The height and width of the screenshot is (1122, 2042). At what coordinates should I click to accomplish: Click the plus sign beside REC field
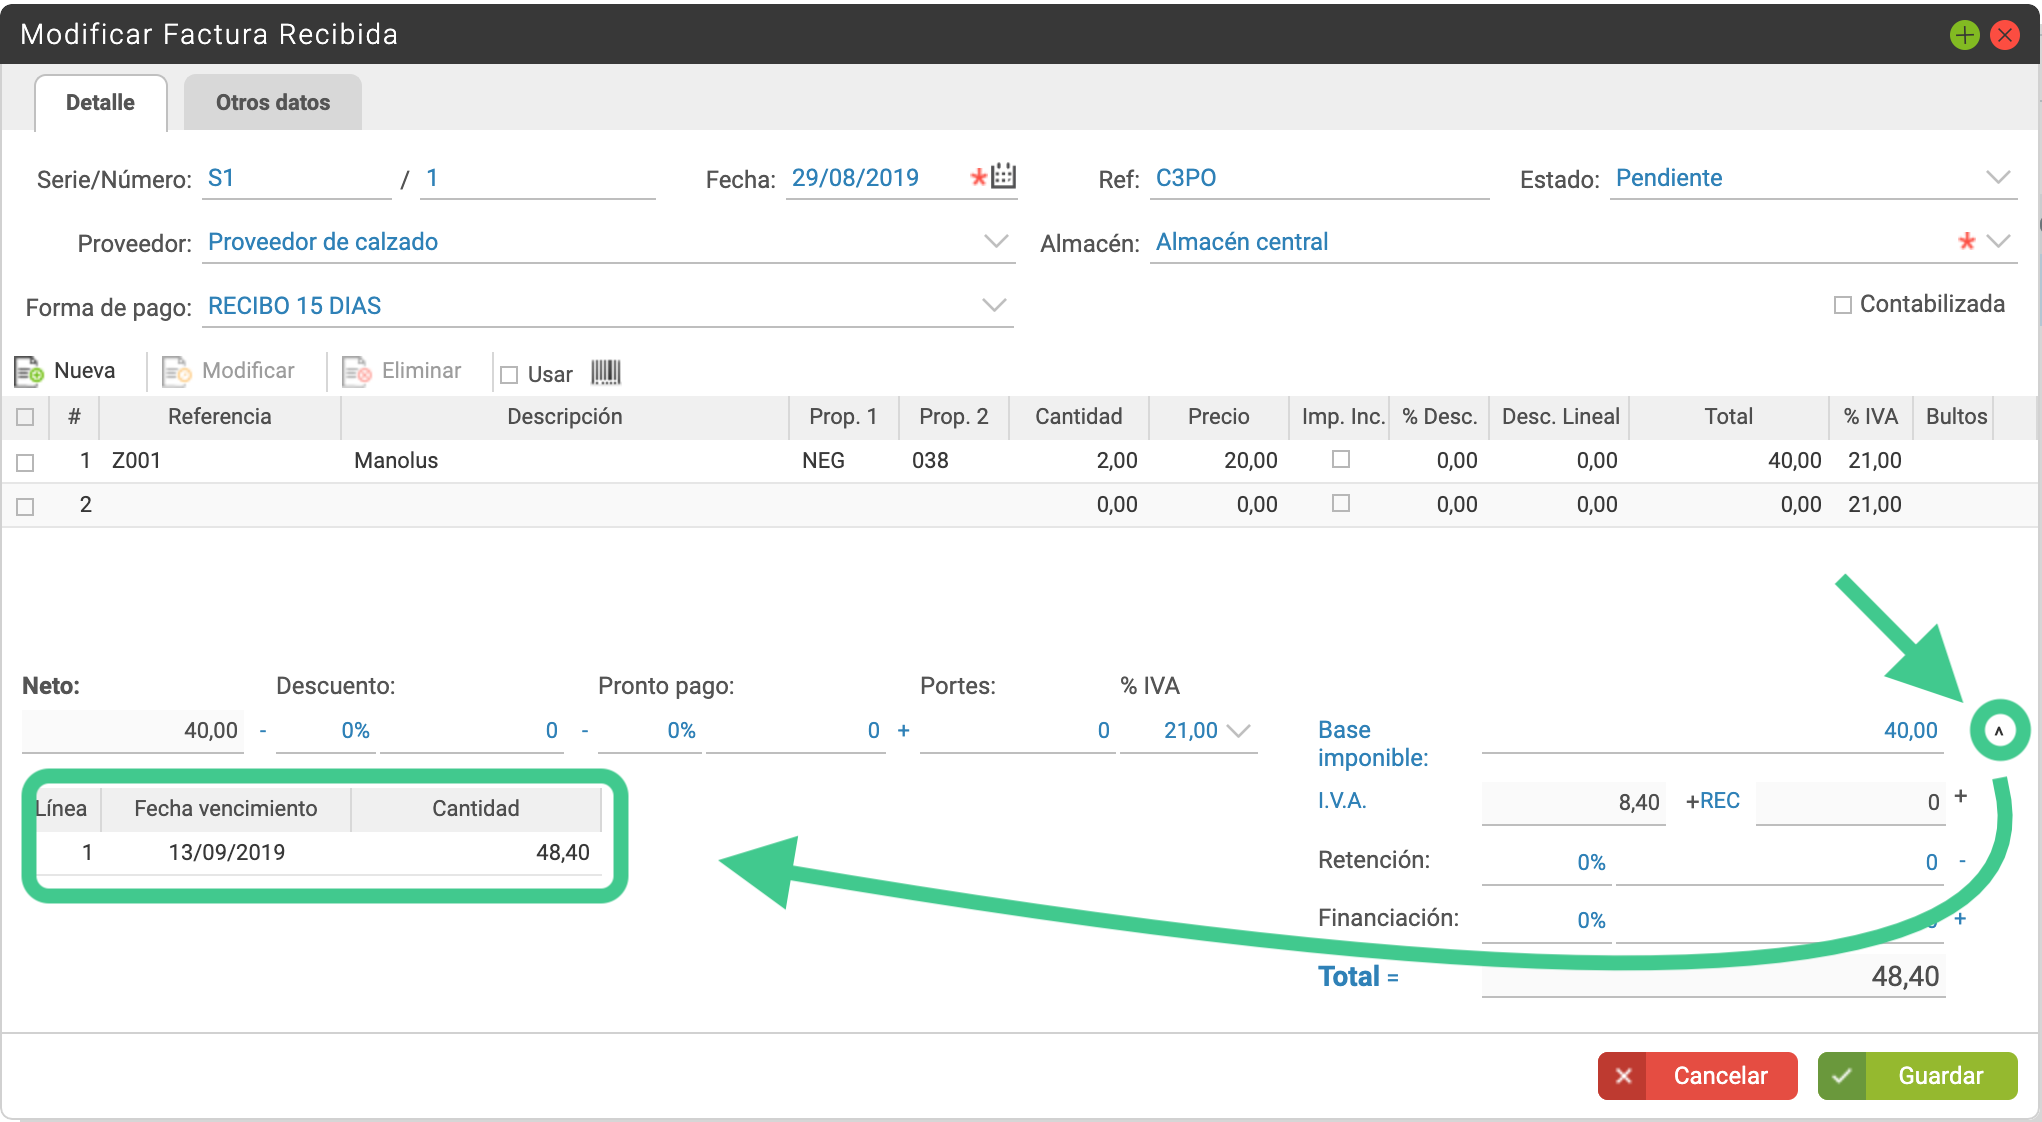tap(1960, 797)
